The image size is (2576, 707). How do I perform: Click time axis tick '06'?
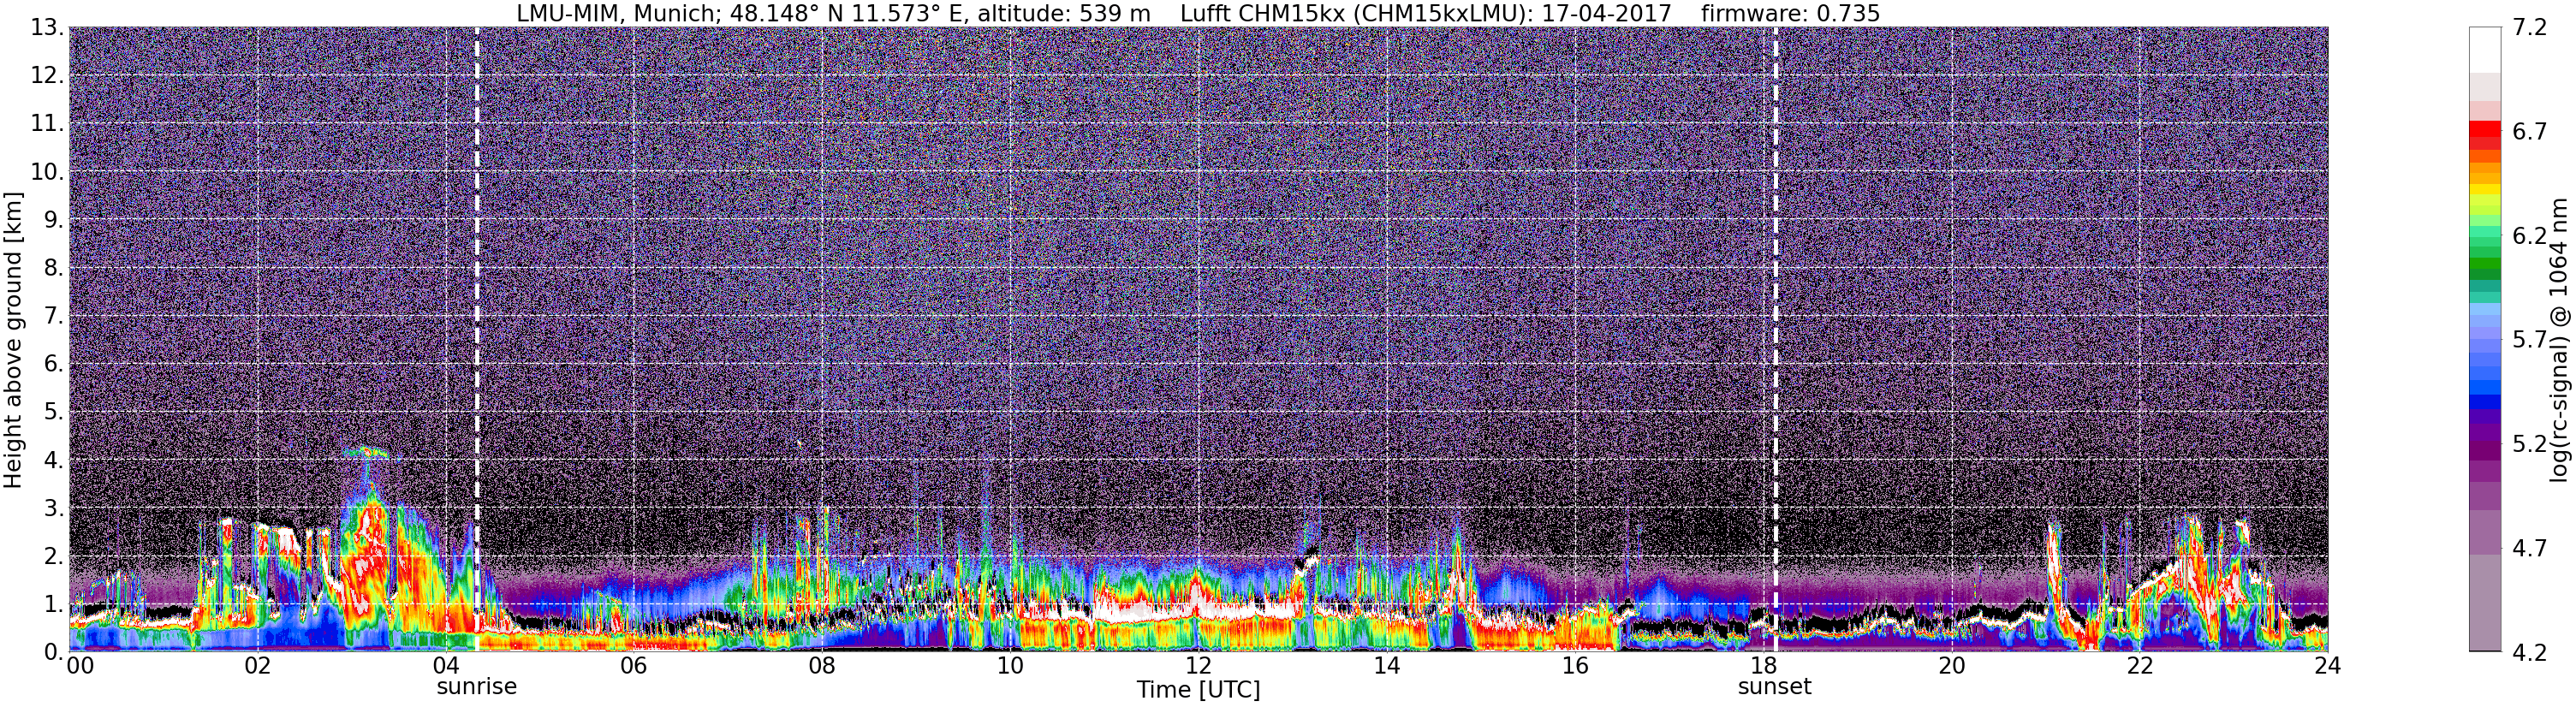[x=633, y=666]
